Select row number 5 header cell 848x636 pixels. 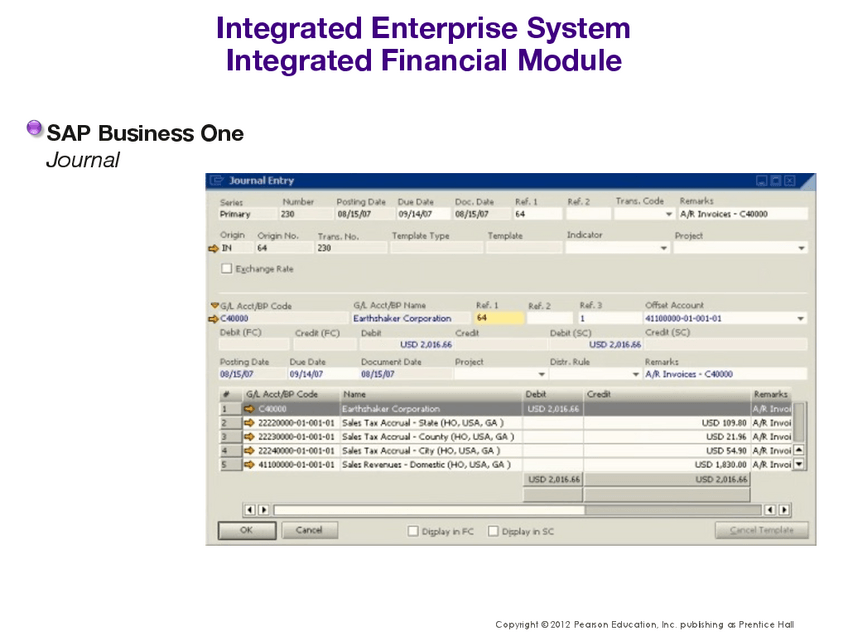[230, 465]
